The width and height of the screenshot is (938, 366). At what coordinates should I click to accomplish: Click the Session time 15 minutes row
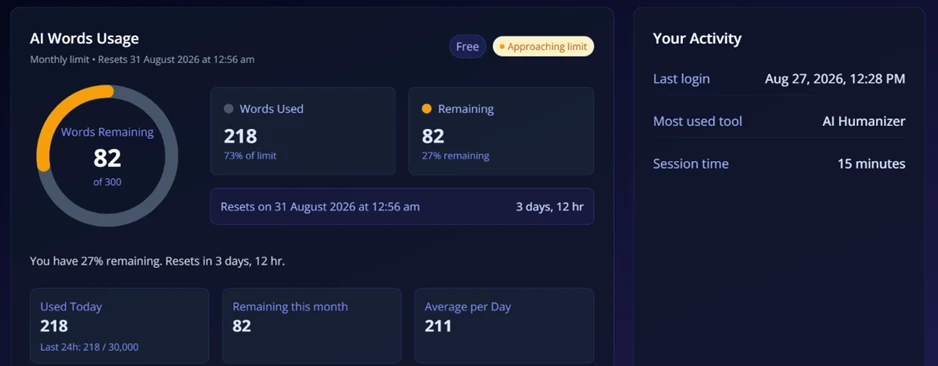pyautogui.click(x=779, y=164)
